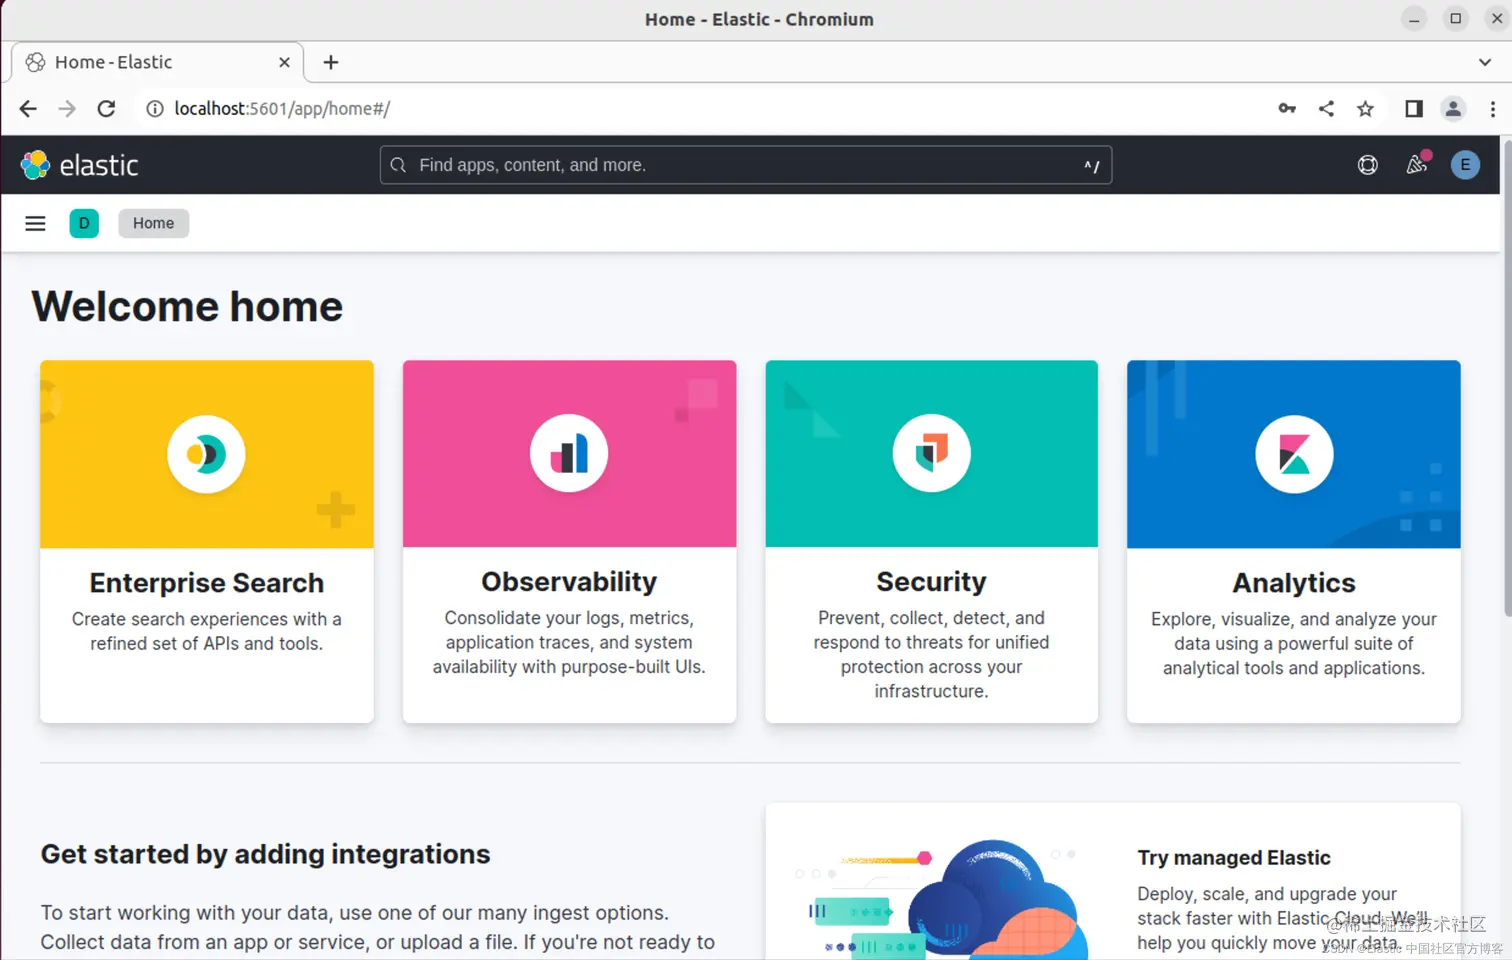Click the green D space avatar

[x=84, y=223]
